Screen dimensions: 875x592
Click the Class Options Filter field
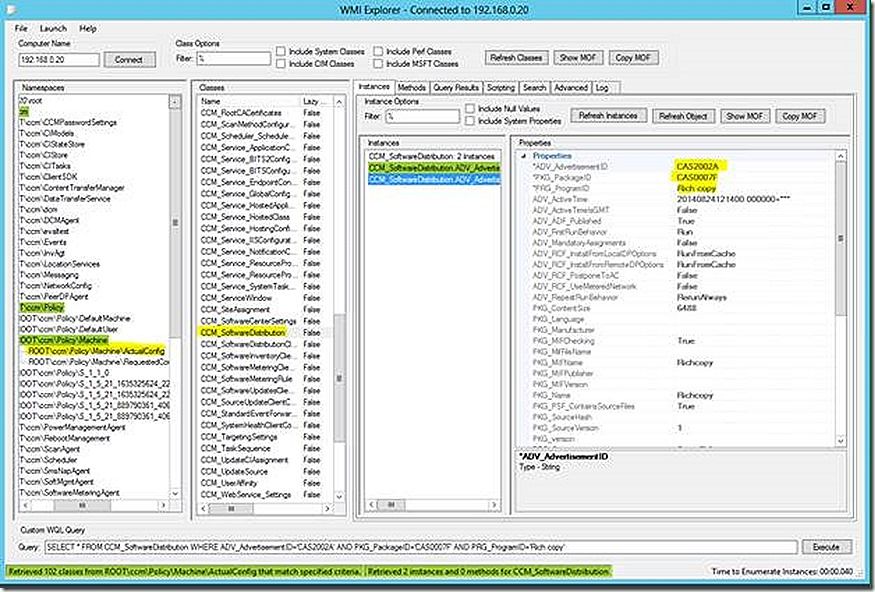click(233, 58)
